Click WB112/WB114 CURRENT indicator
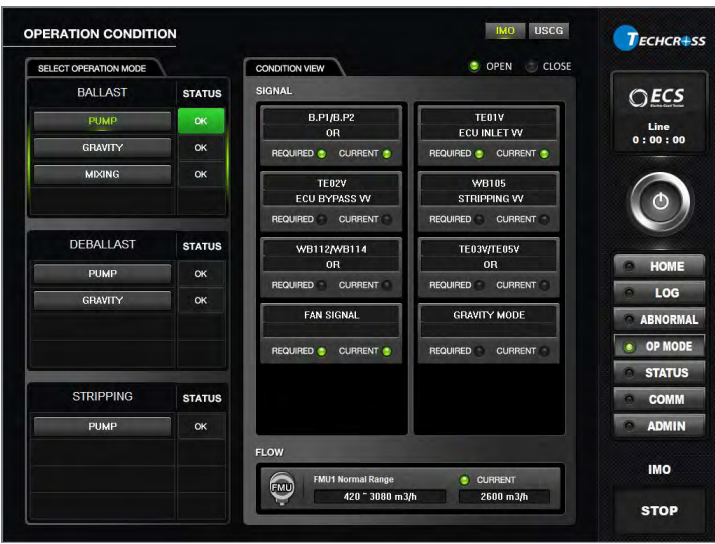 coord(387,285)
